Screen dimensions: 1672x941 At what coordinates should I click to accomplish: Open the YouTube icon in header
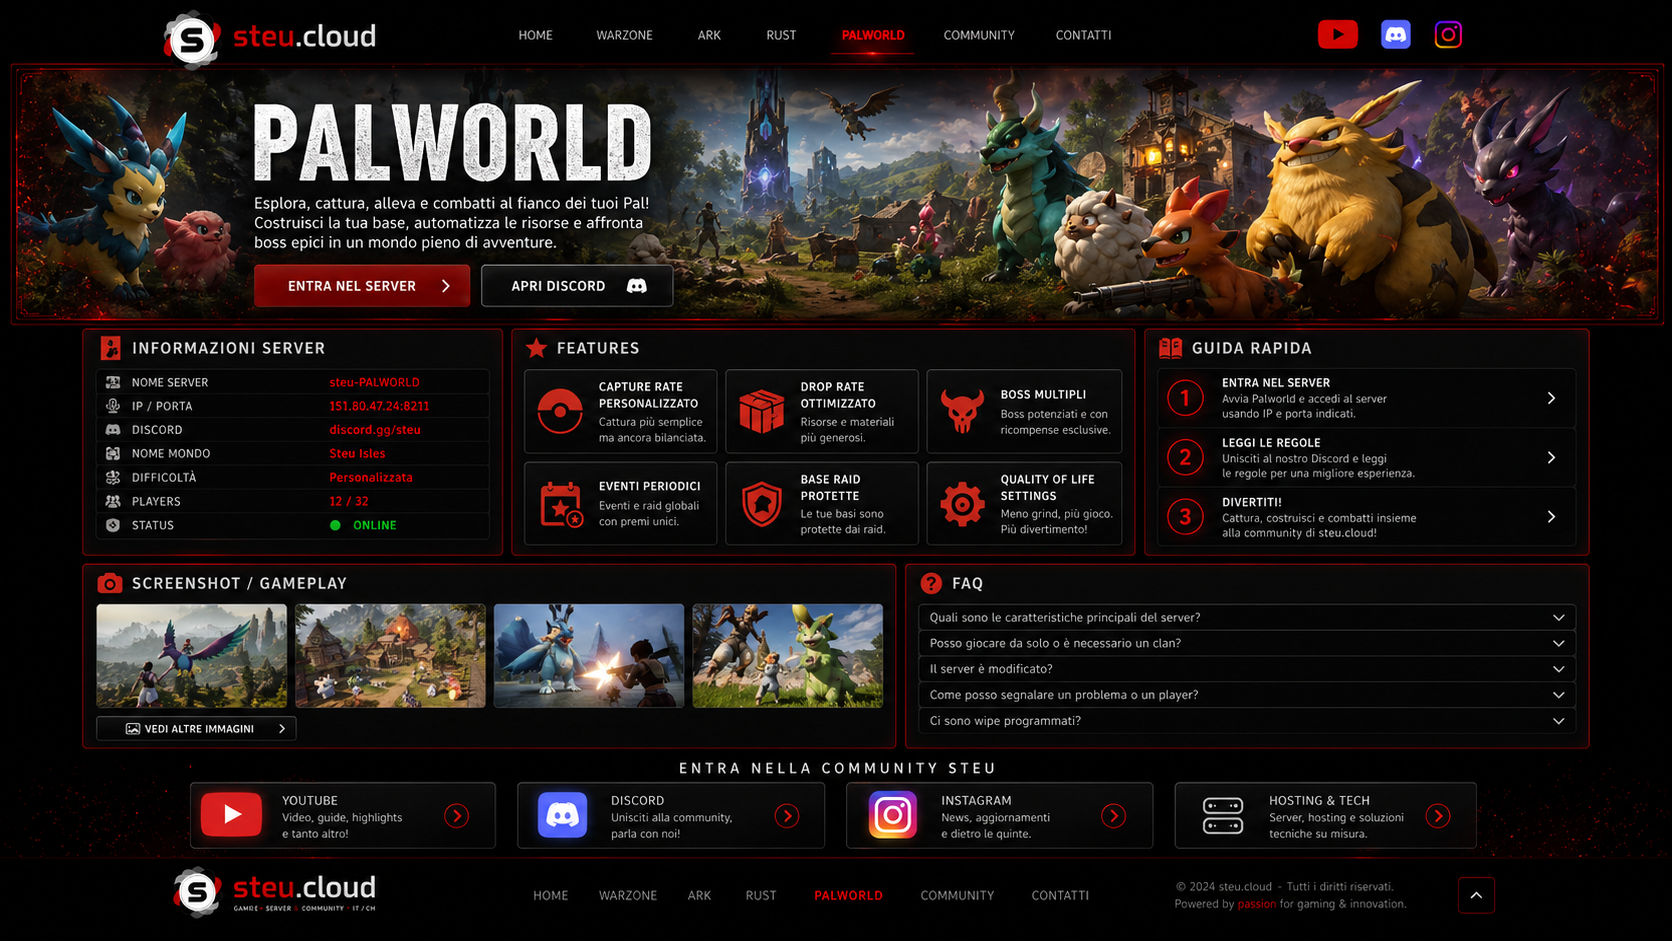pyautogui.click(x=1337, y=35)
